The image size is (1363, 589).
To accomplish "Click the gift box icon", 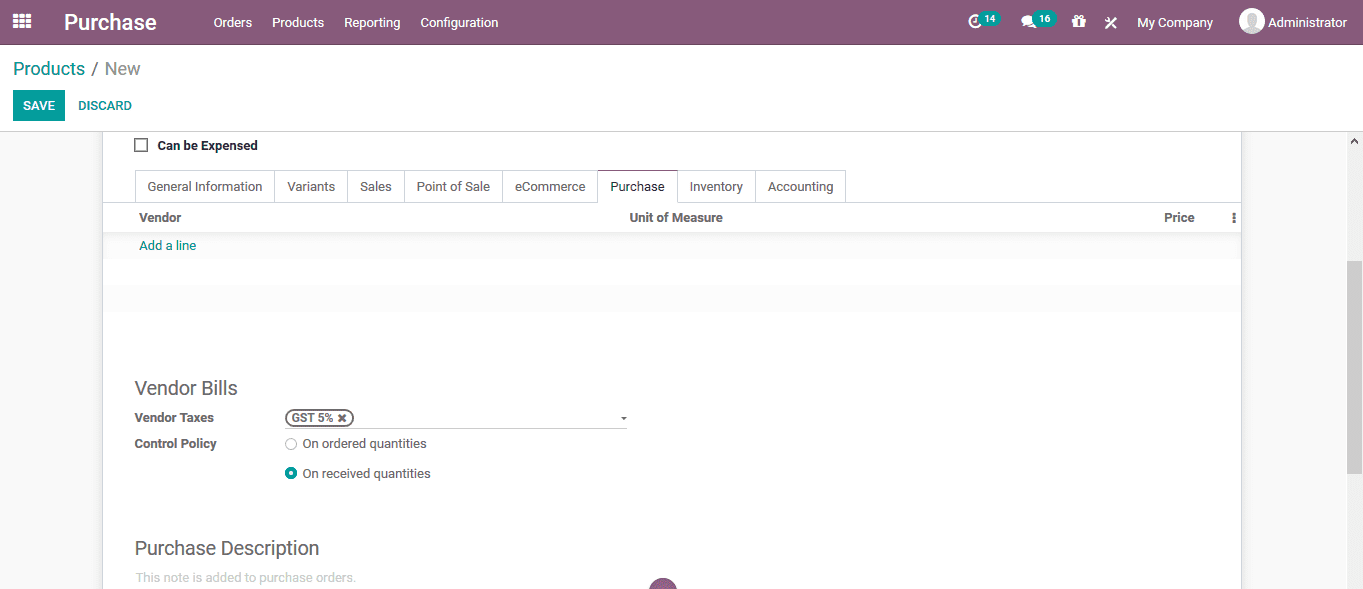I will tap(1078, 21).
